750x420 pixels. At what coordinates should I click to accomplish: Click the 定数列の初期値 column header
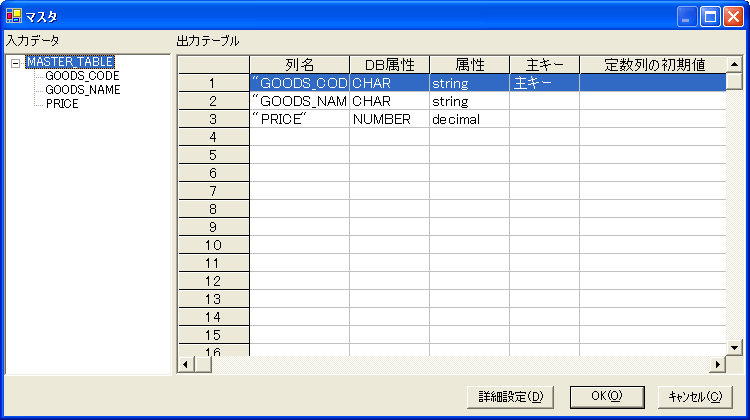(655, 65)
